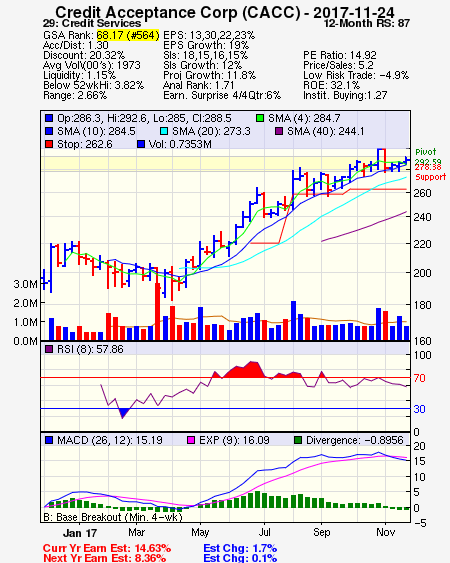The image size is (450, 563).
Task: Click the Stop: 262.6 legend text
Action: click(85, 144)
